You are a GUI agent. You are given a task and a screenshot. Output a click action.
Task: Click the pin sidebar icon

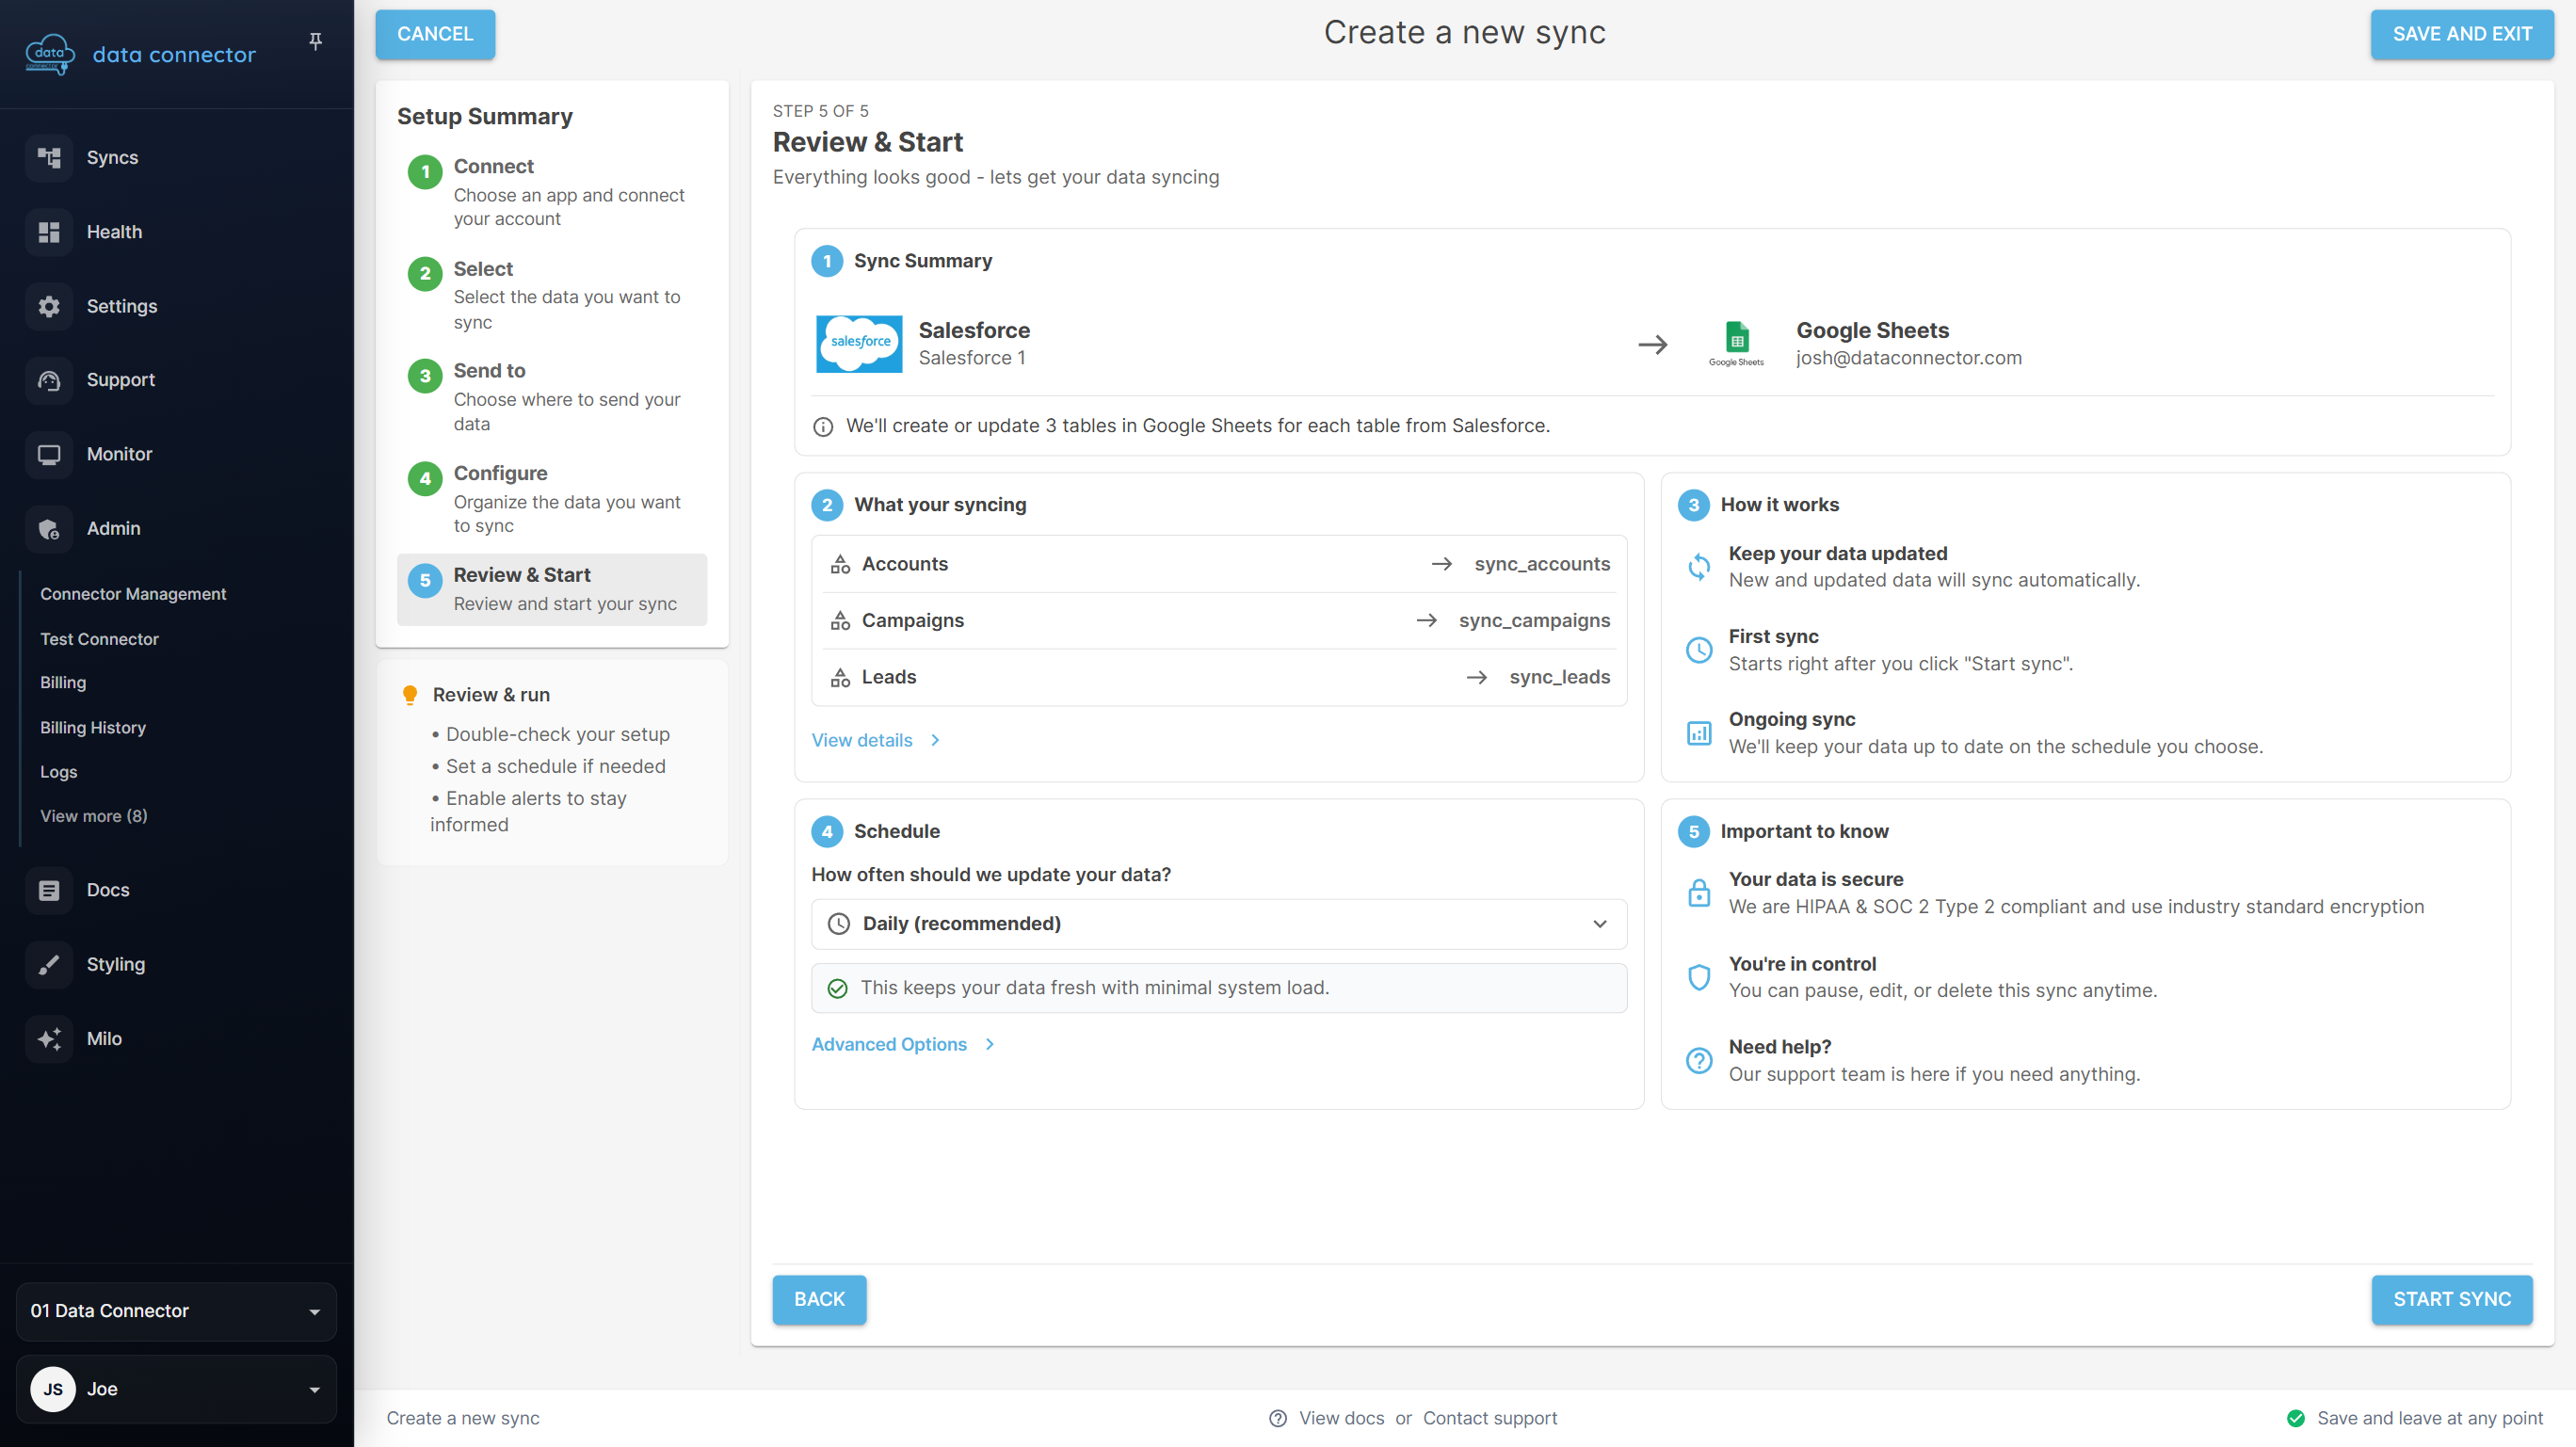[x=315, y=41]
